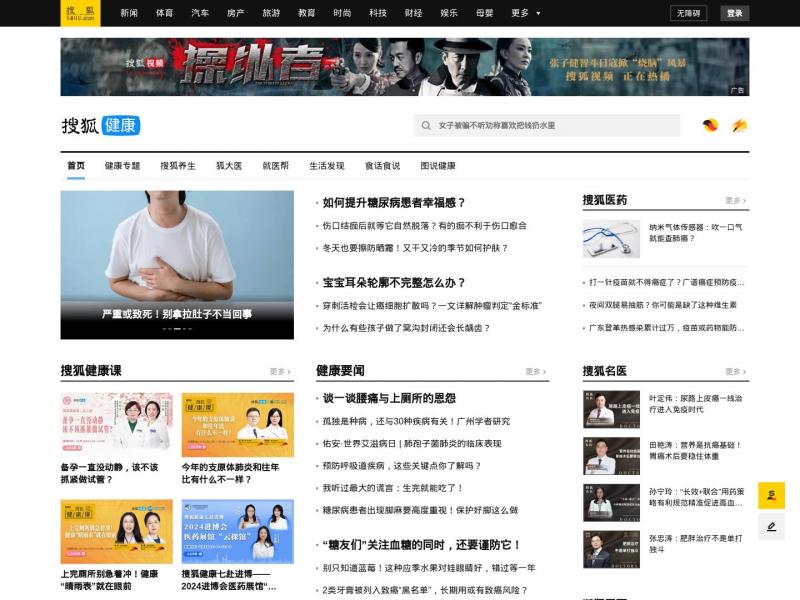800x600 pixels.
Task: Open article 纳米气体传感器 吹一口气
Action: (x=696, y=233)
